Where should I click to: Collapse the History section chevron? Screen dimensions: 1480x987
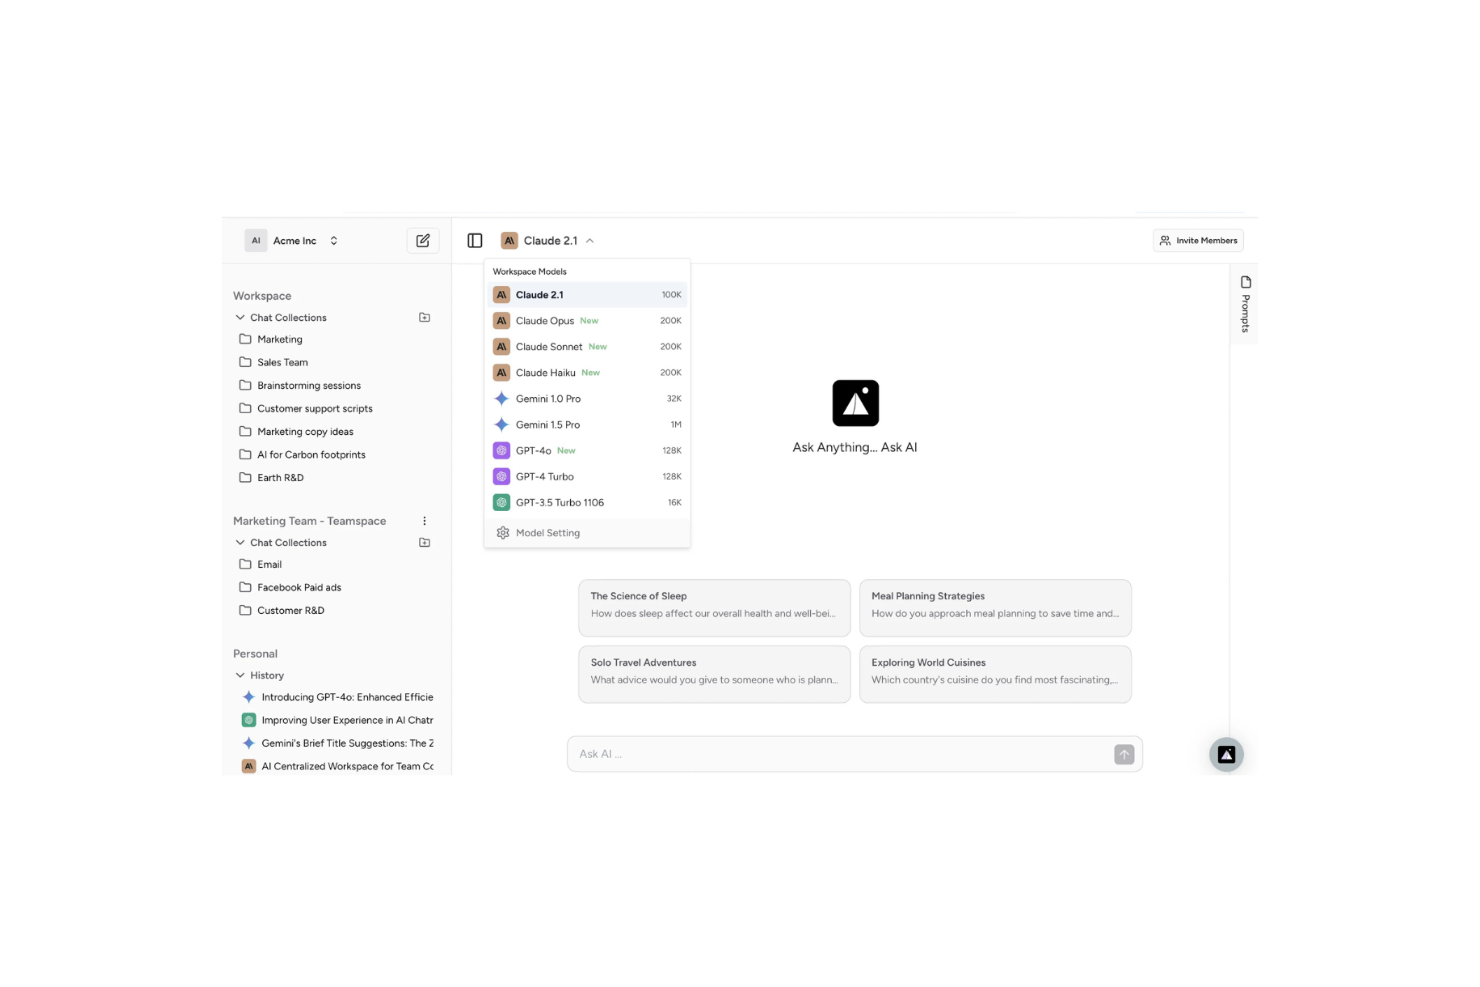[240, 675]
